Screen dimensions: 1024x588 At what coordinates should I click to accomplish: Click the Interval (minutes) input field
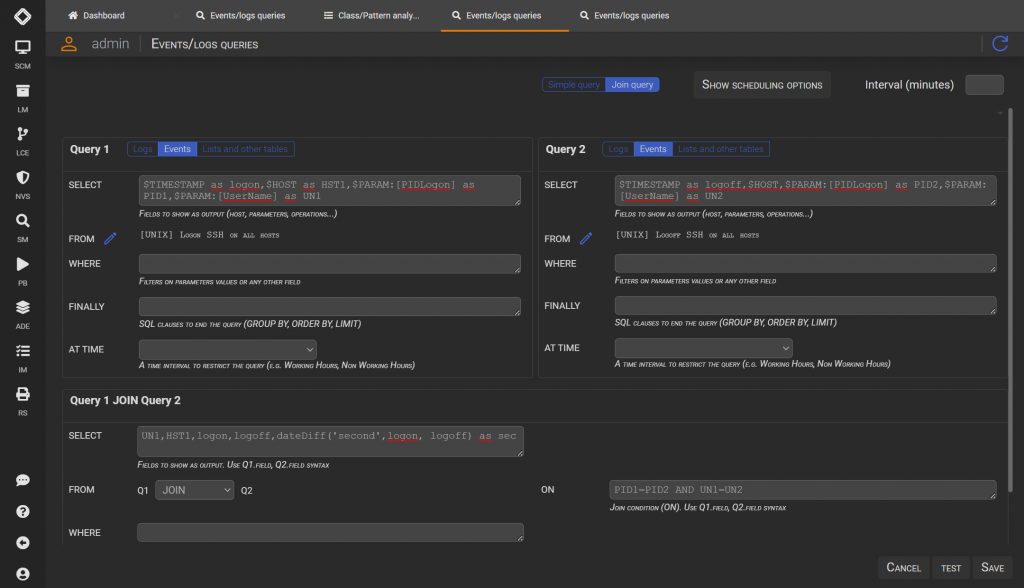(x=984, y=85)
